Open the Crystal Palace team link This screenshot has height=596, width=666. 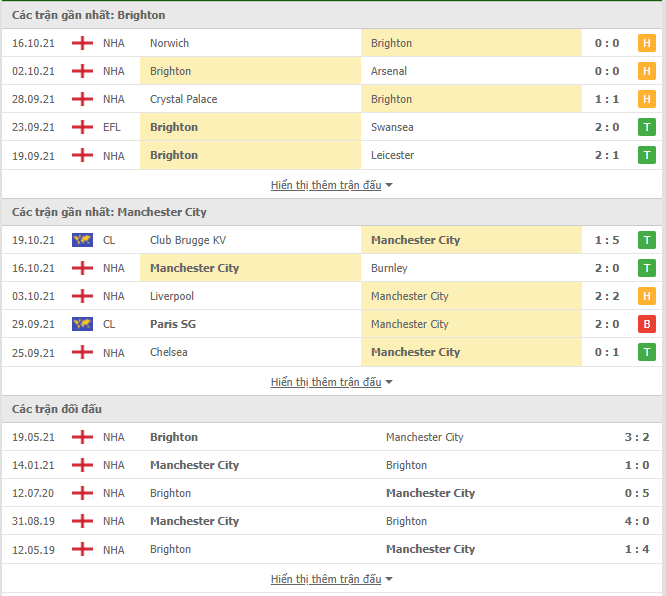(183, 99)
